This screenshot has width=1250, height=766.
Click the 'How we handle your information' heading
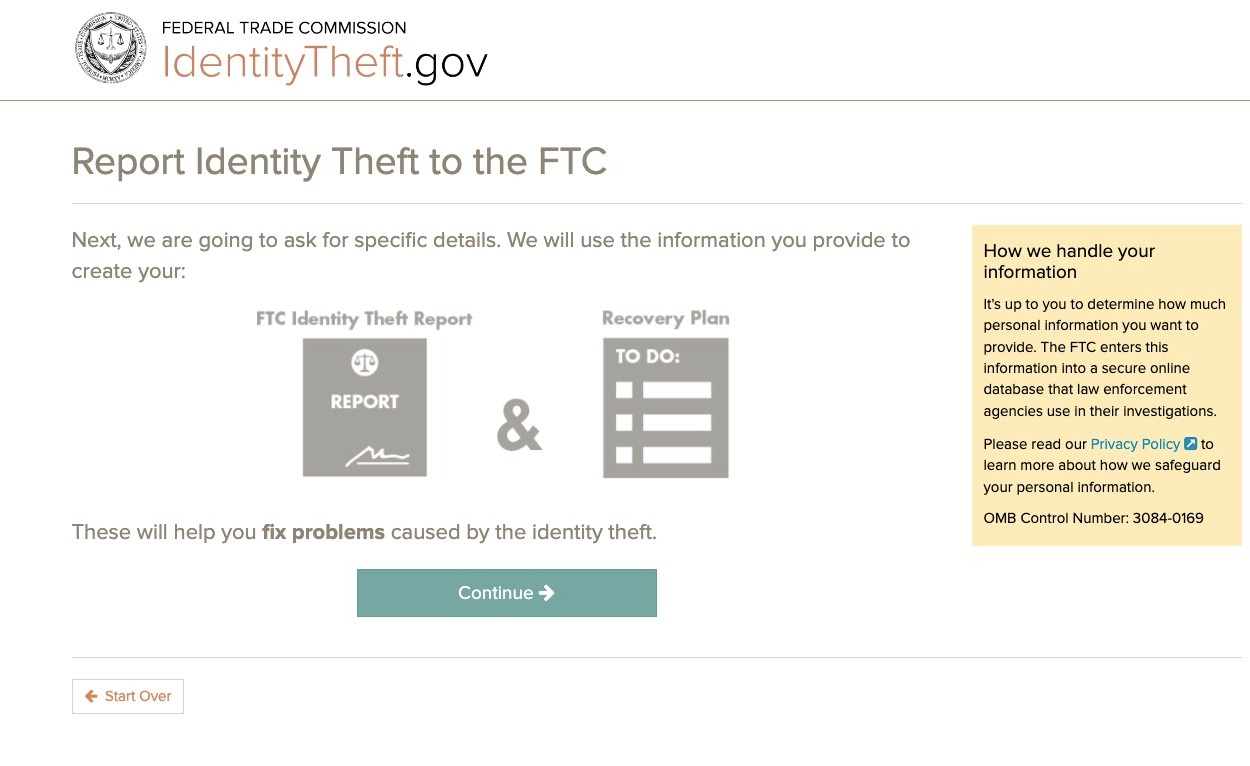tap(1069, 261)
